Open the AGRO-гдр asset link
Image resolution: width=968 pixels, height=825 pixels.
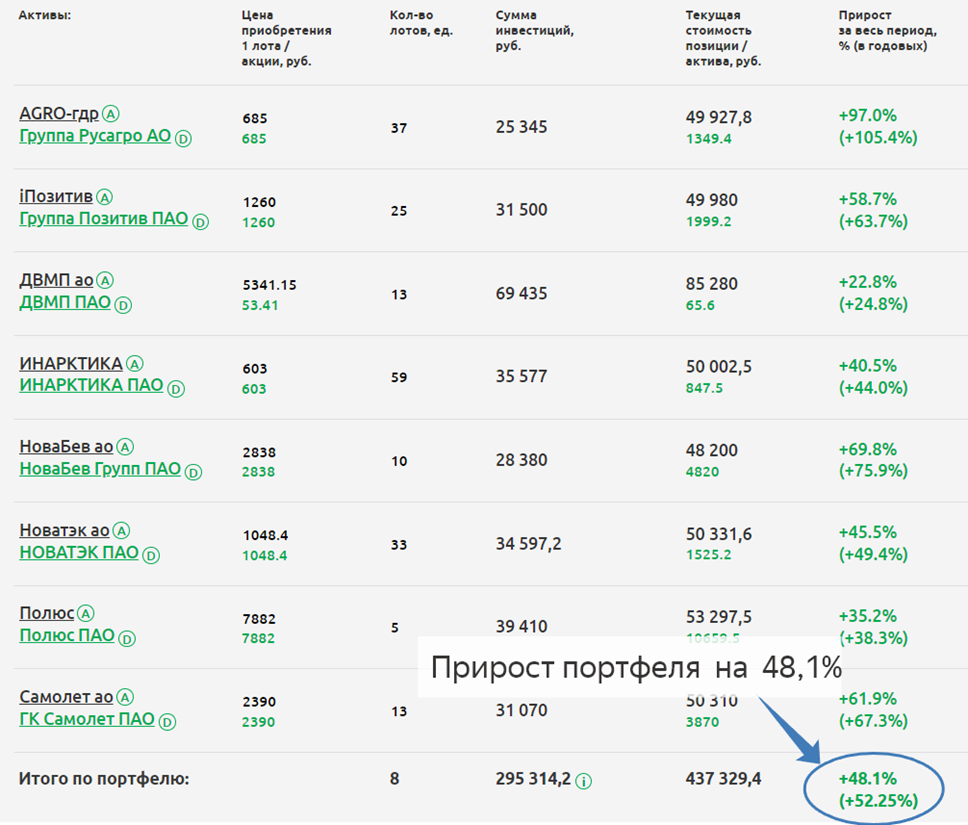(x=59, y=113)
